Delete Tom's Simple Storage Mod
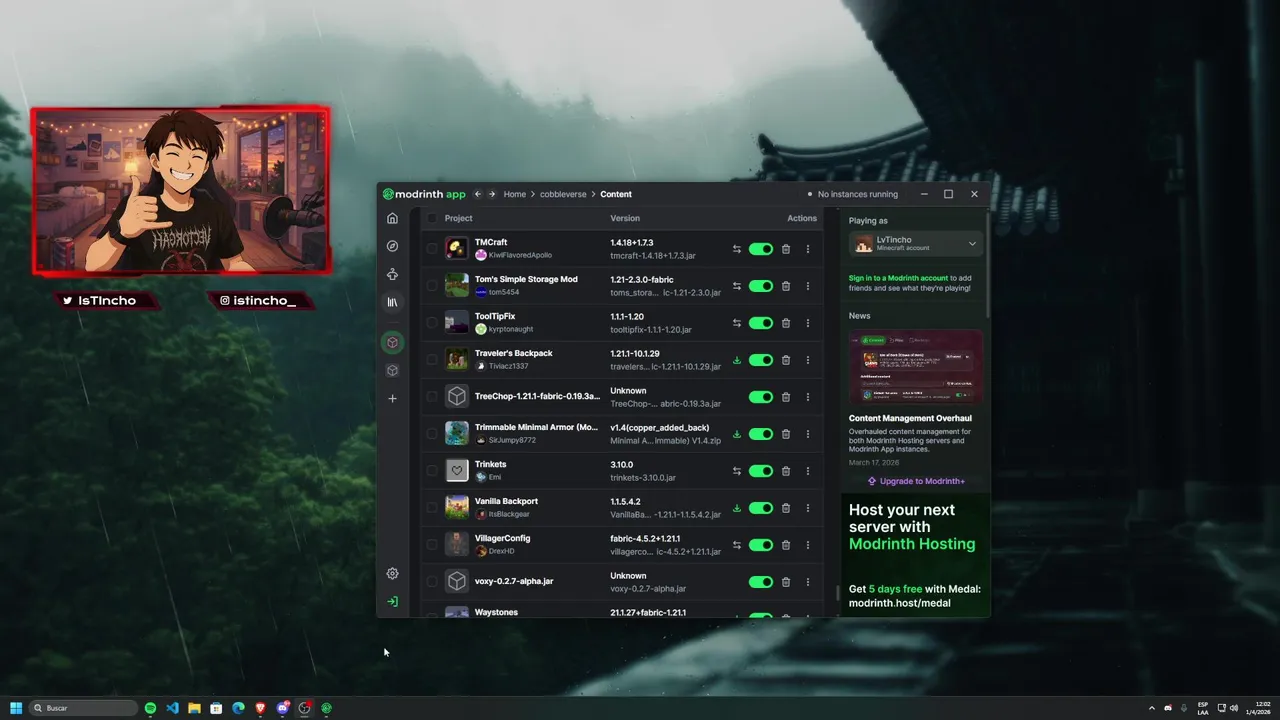 point(786,286)
